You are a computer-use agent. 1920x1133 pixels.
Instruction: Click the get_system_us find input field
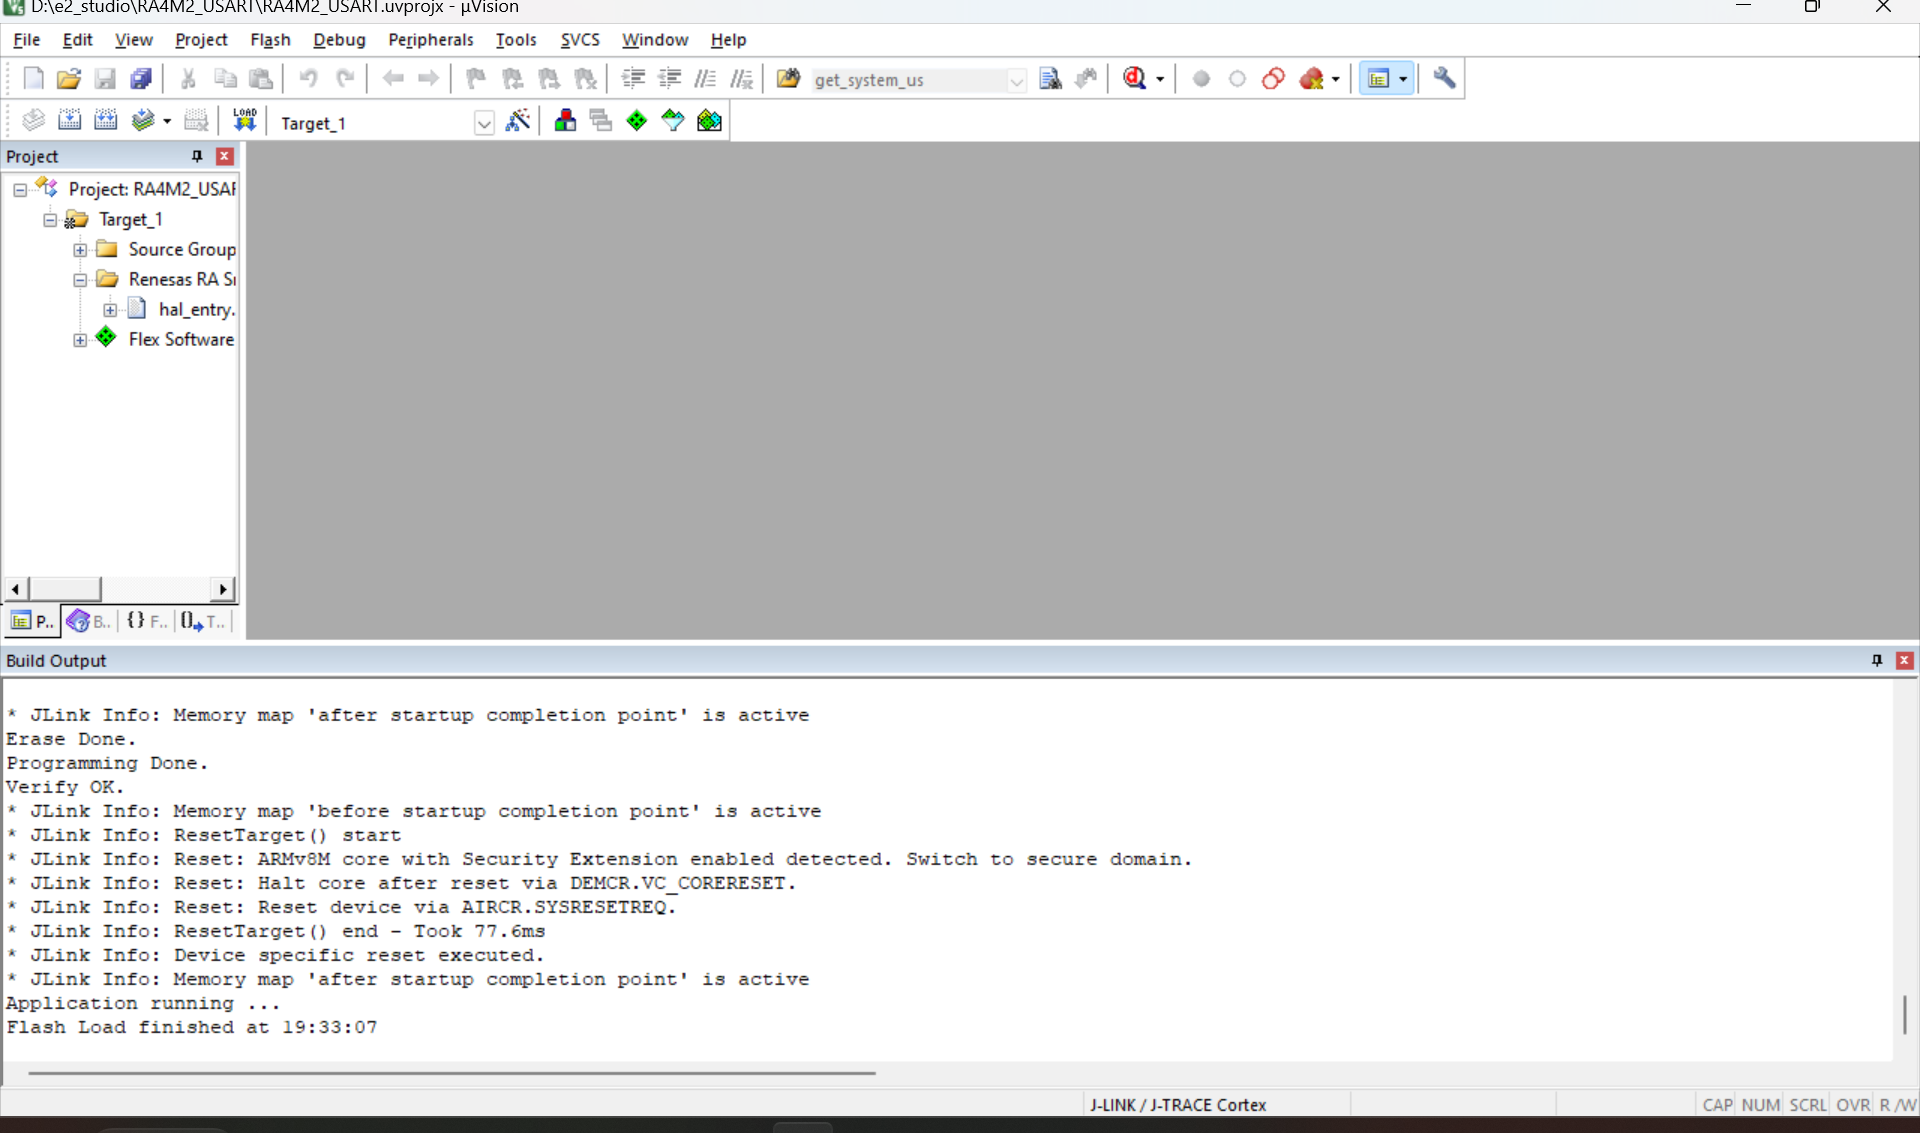click(x=908, y=80)
